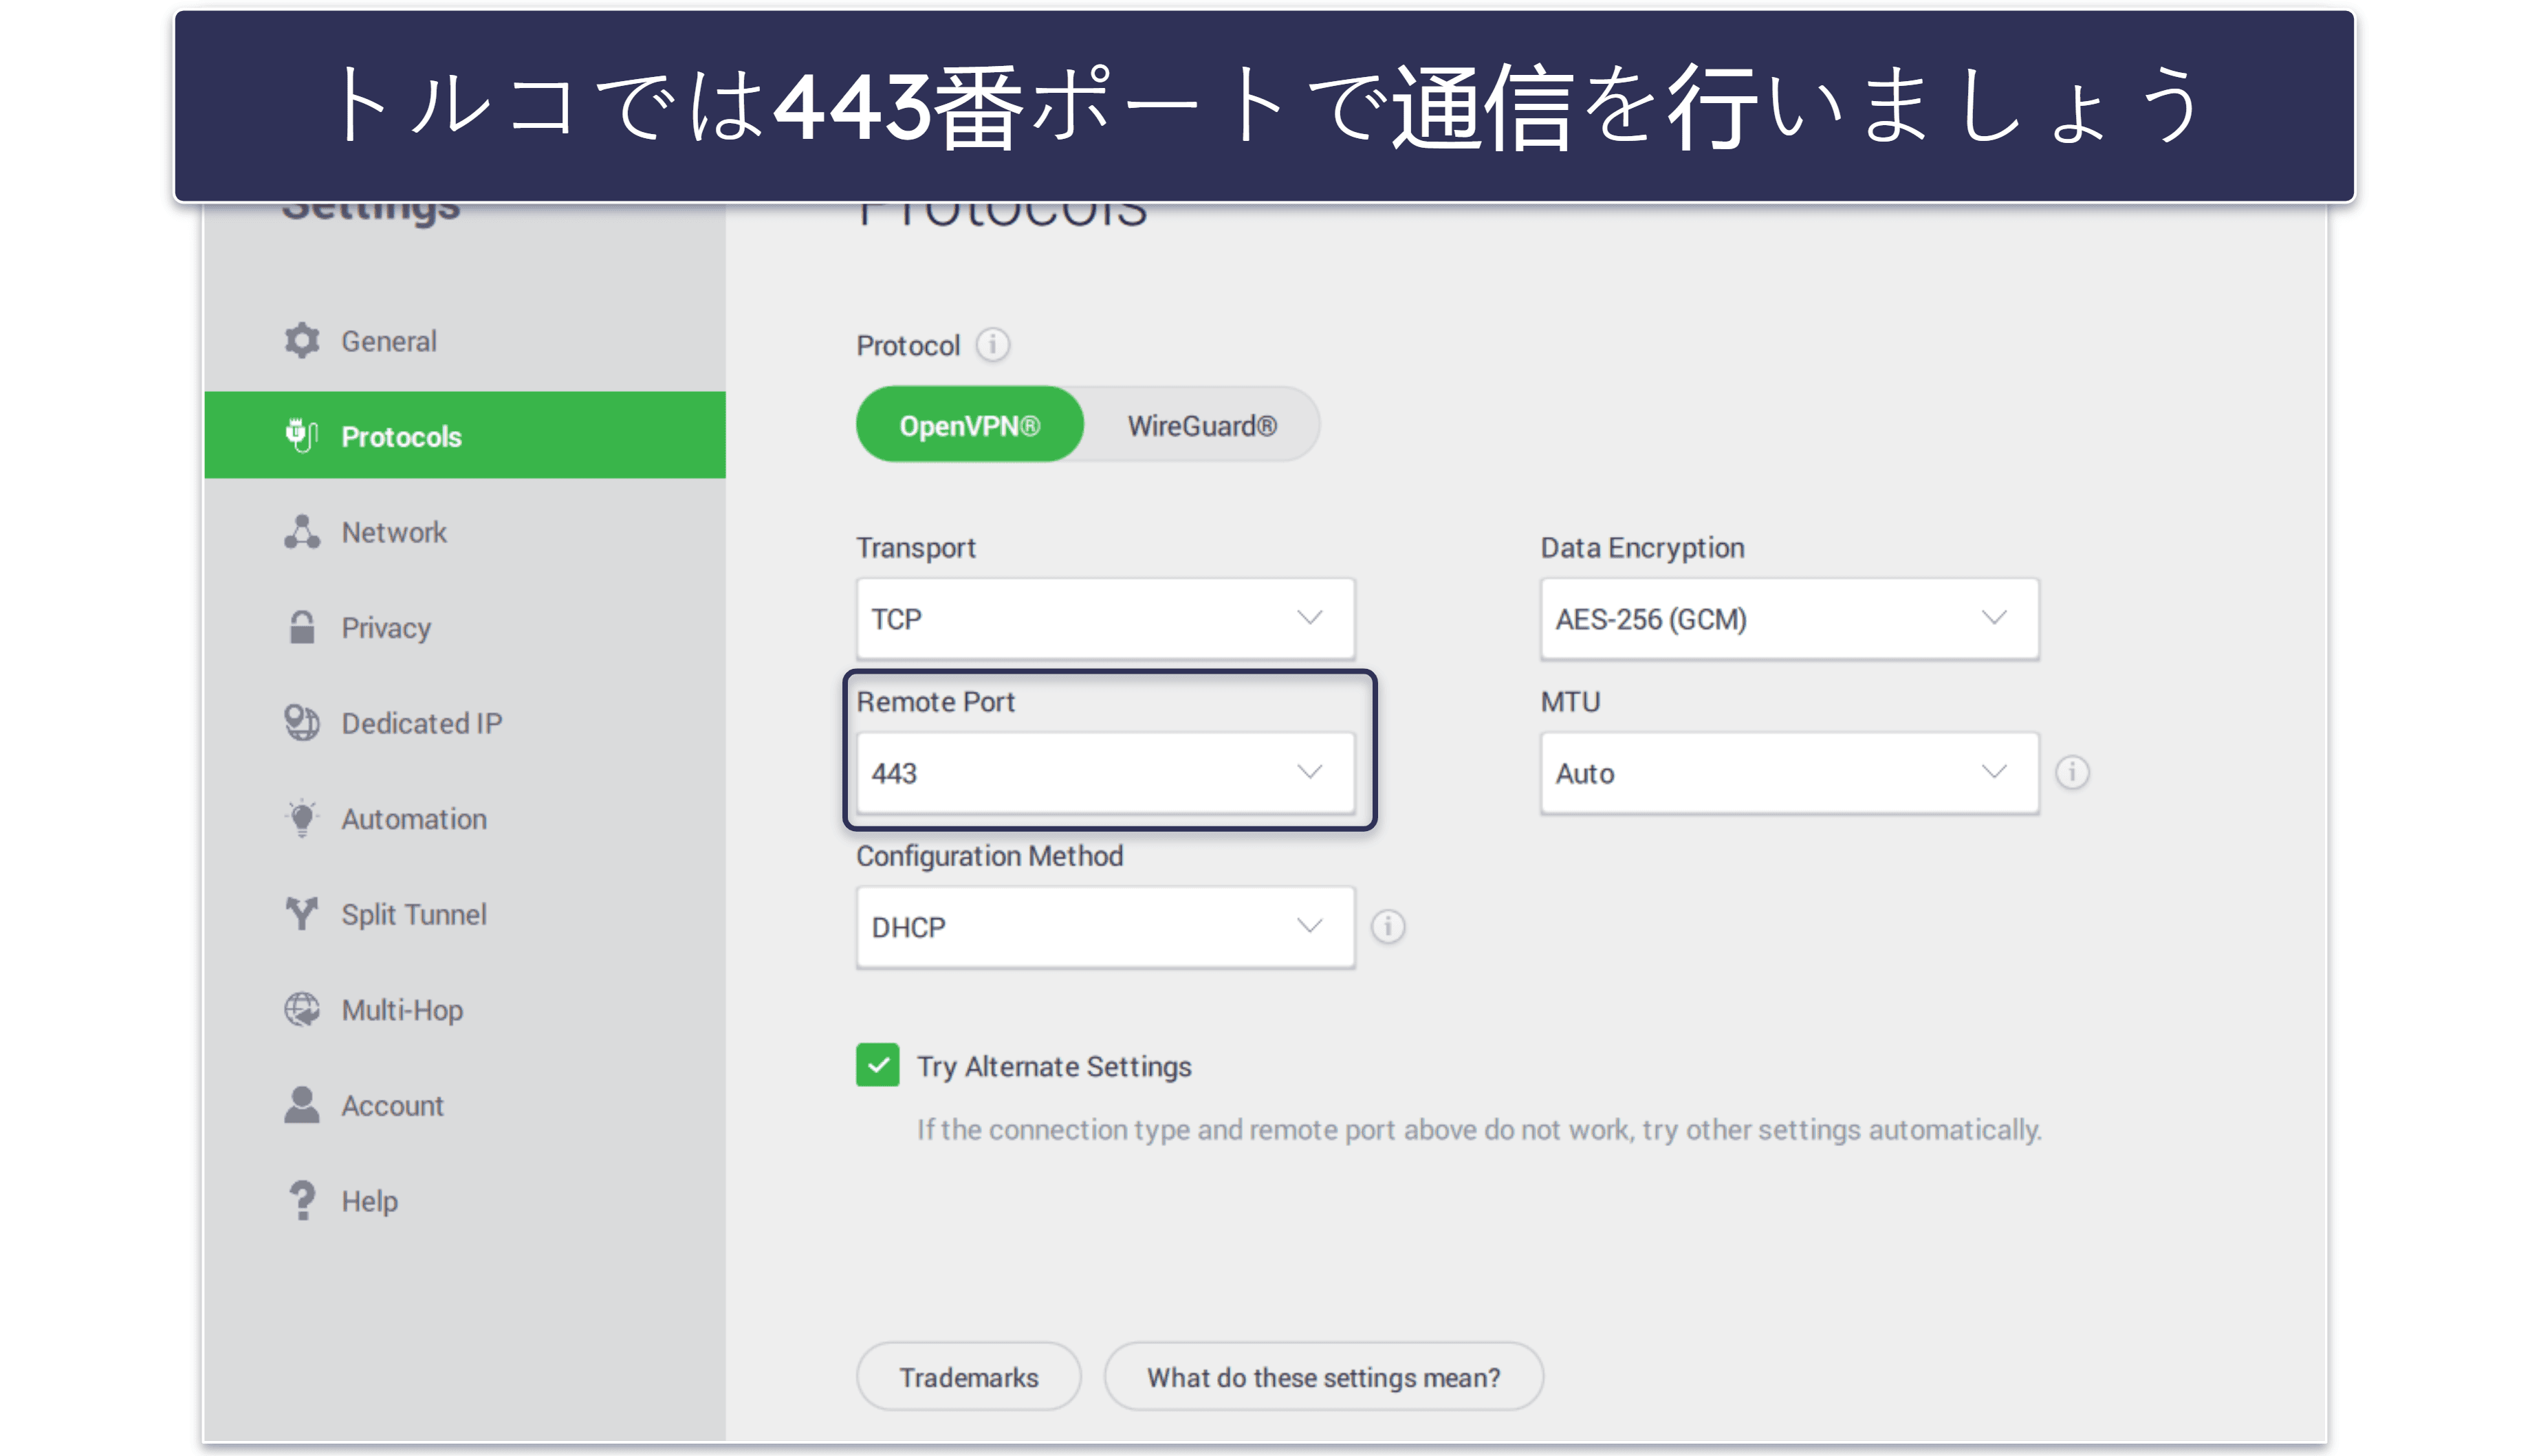This screenshot has width=2521, height=1456.
Task: Select the active Protocols tab
Action: click(465, 435)
